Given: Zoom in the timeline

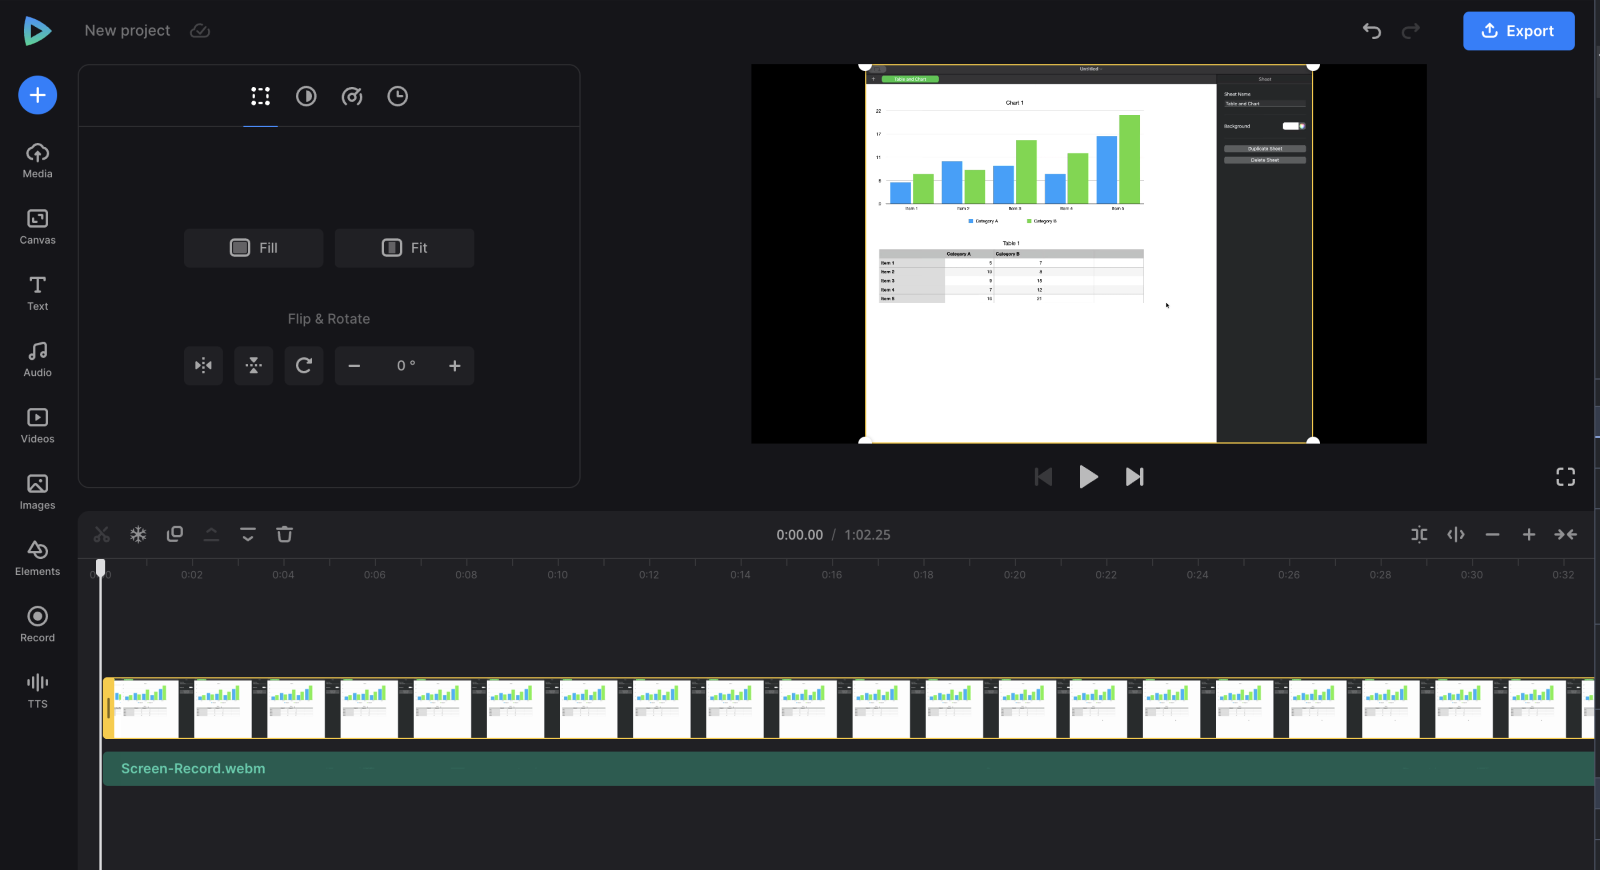Looking at the screenshot, I should [x=1529, y=535].
